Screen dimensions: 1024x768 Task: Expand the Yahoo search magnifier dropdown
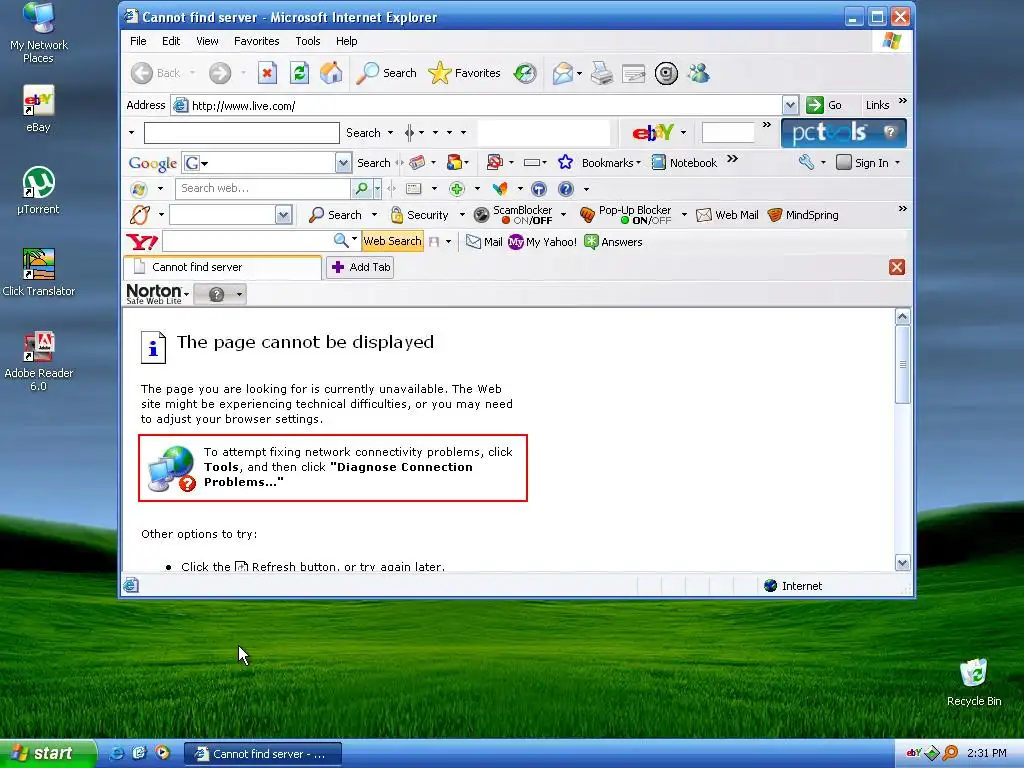(x=355, y=239)
